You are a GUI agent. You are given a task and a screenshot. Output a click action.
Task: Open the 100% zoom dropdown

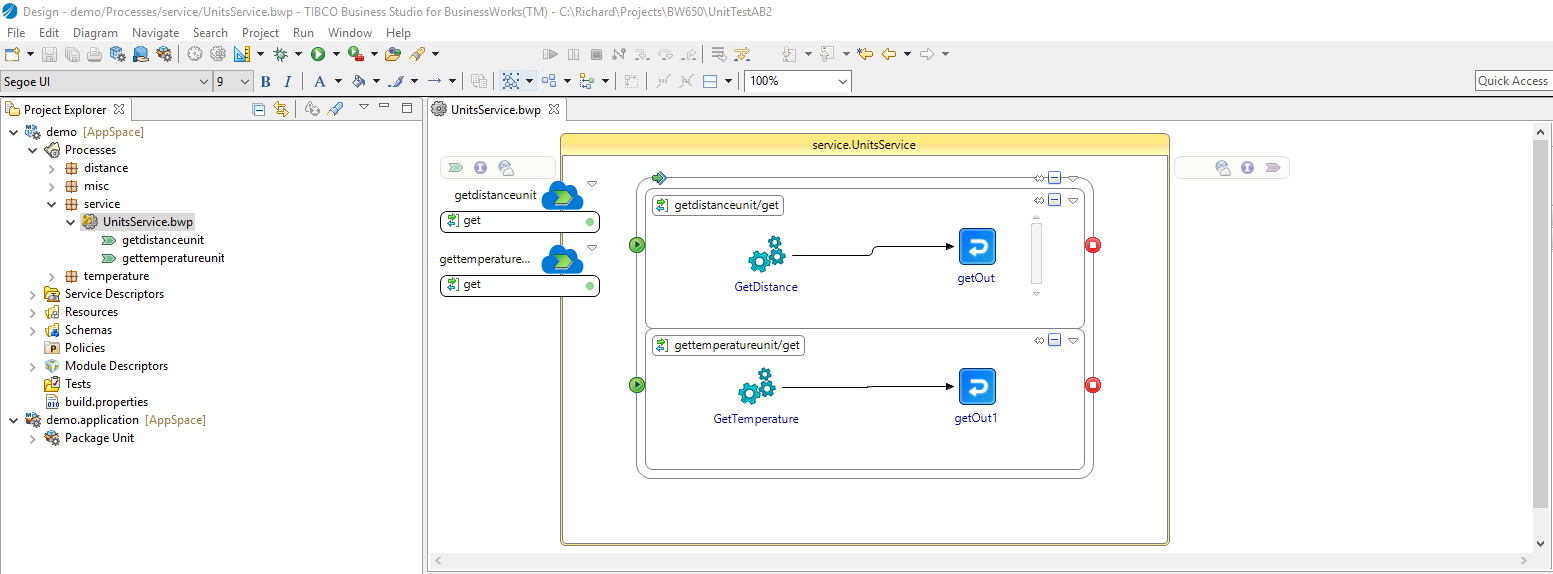pyautogui.click(x=843, y=81)
